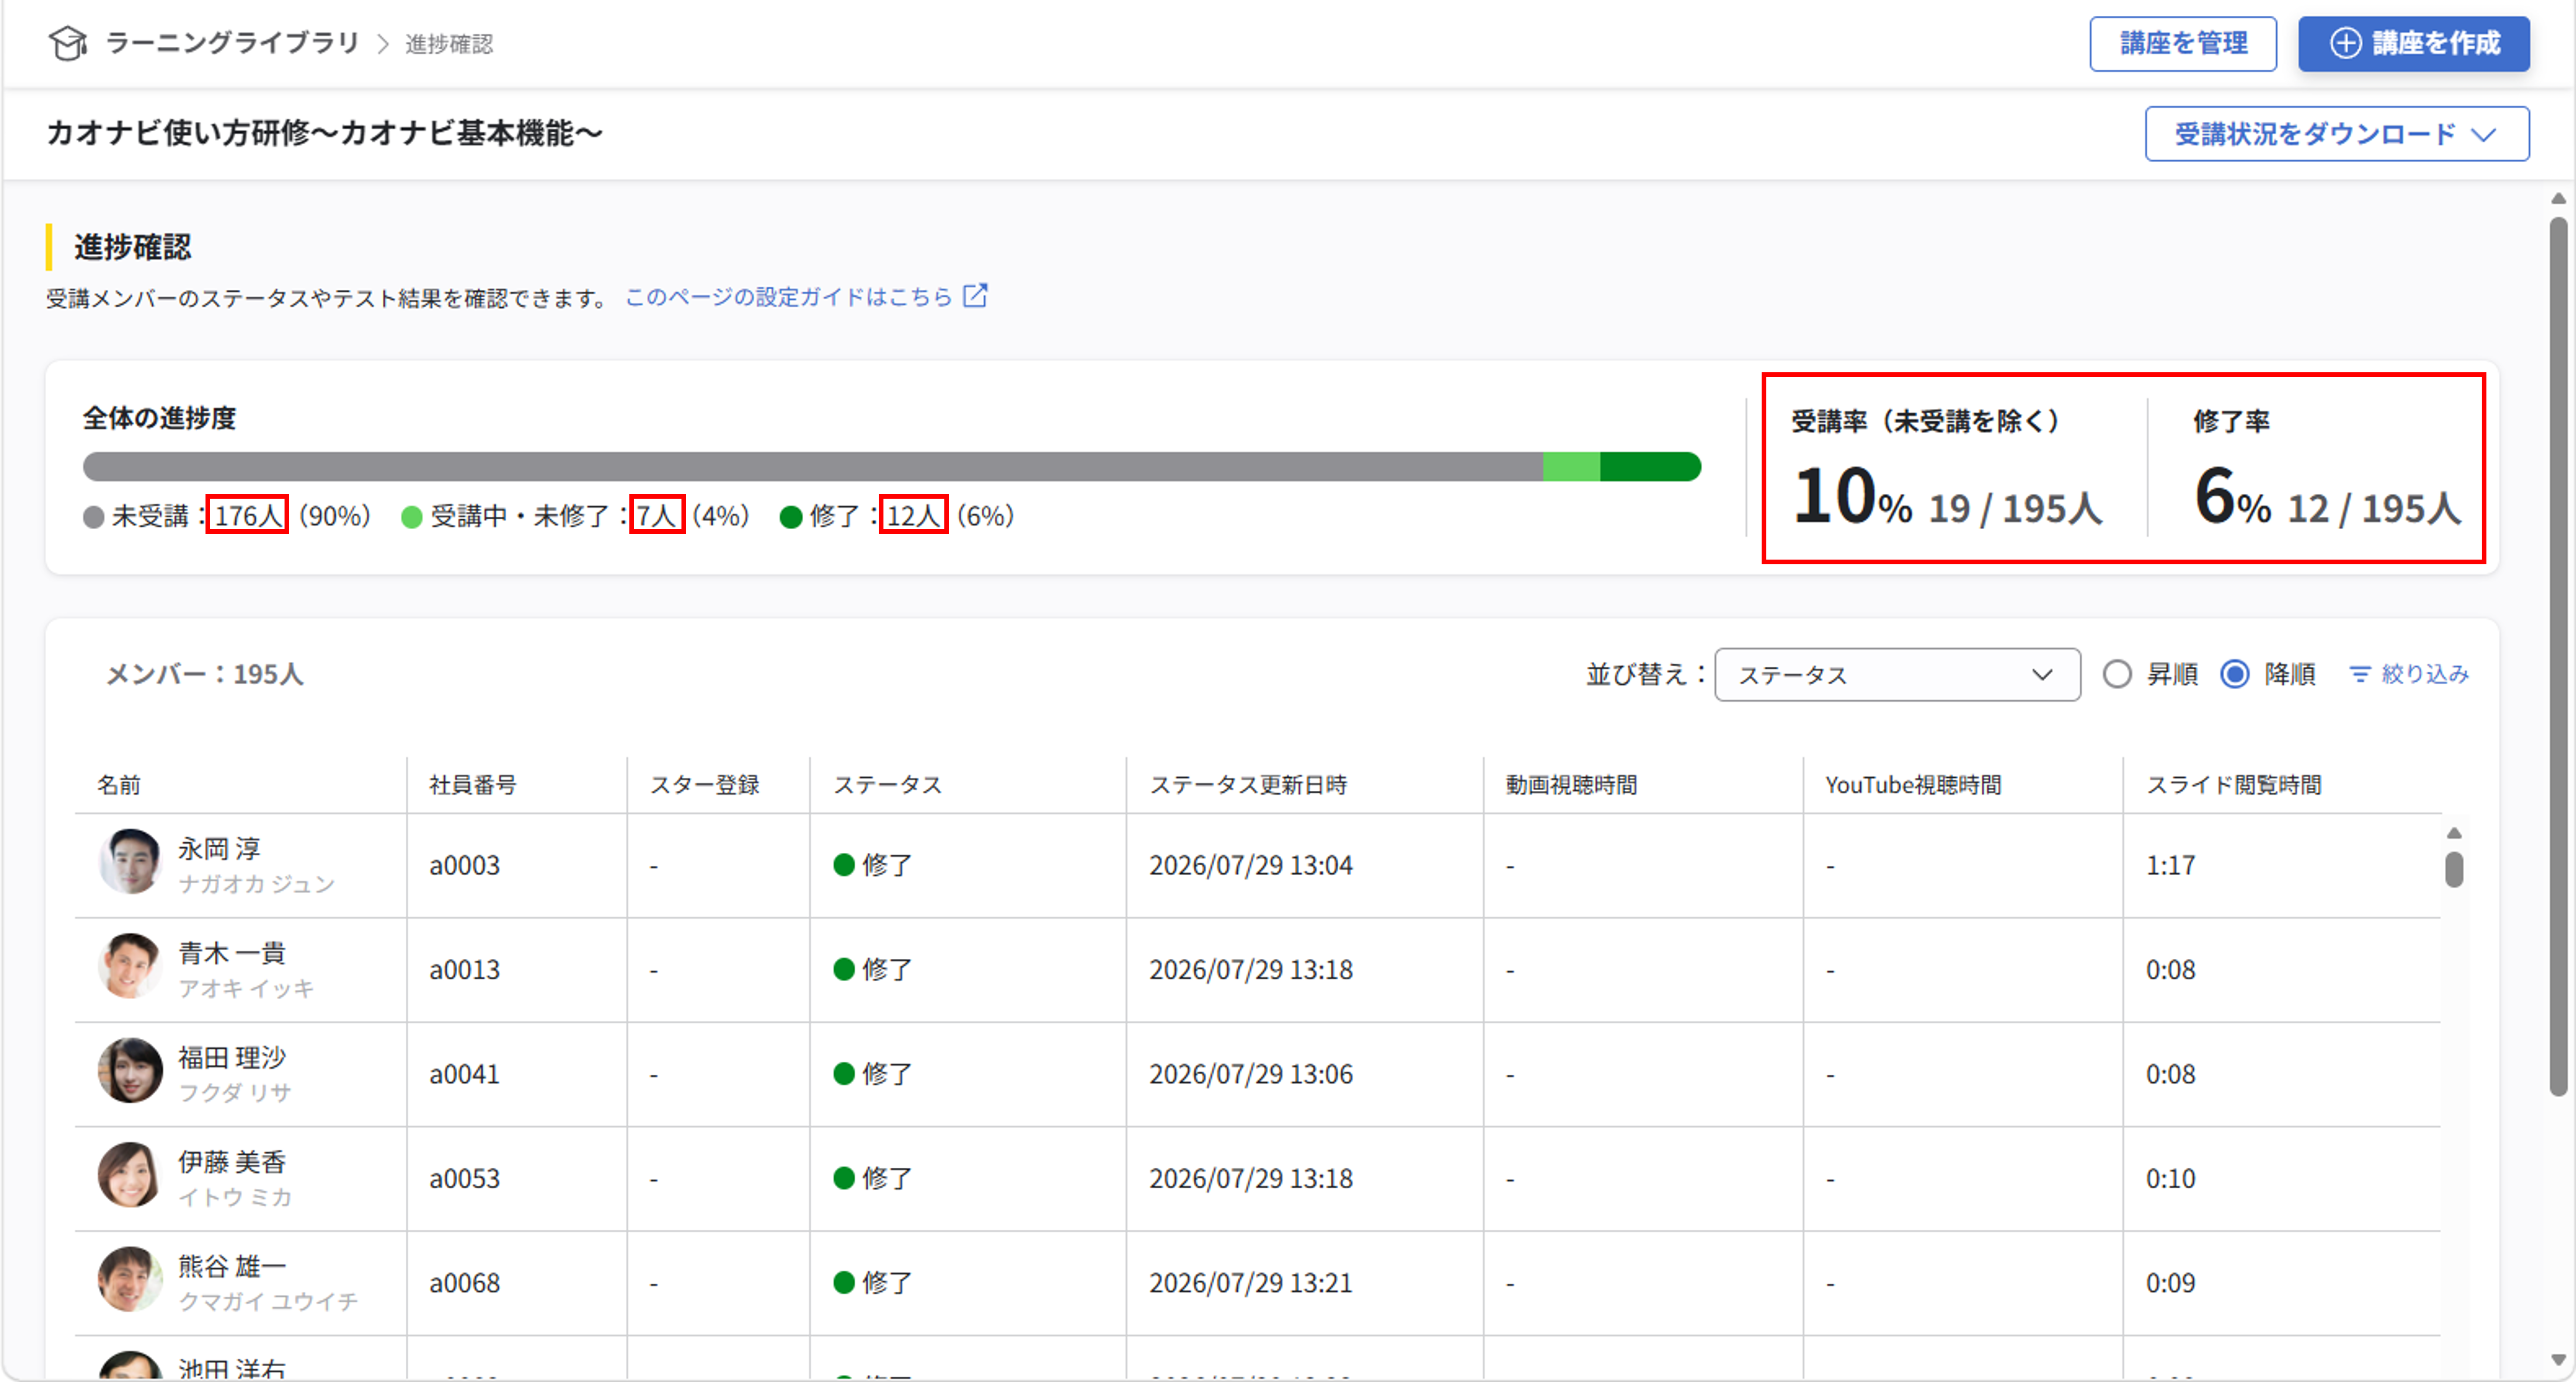This screenshot has height=1382, width=2576.
Task: Click the member table scrollbar thumb
Action: tap(2454, 869)
